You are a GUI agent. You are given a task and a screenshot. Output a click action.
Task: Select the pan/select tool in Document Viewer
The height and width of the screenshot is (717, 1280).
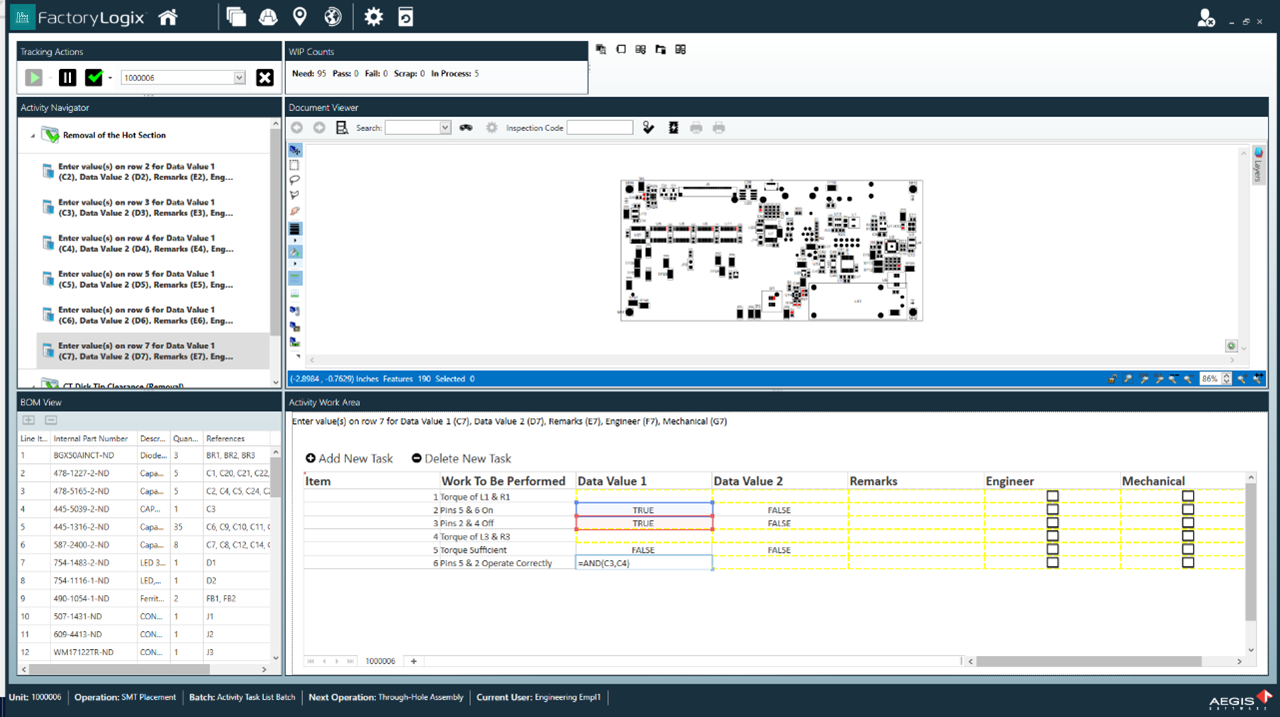(x=294, y=150)
